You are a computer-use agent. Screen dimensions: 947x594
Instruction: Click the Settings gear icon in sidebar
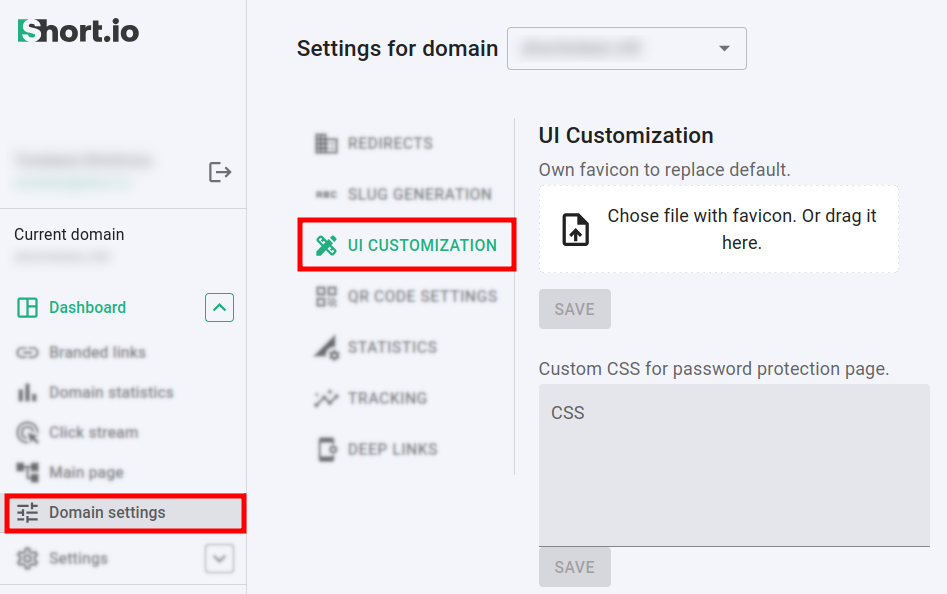point(27,558)
